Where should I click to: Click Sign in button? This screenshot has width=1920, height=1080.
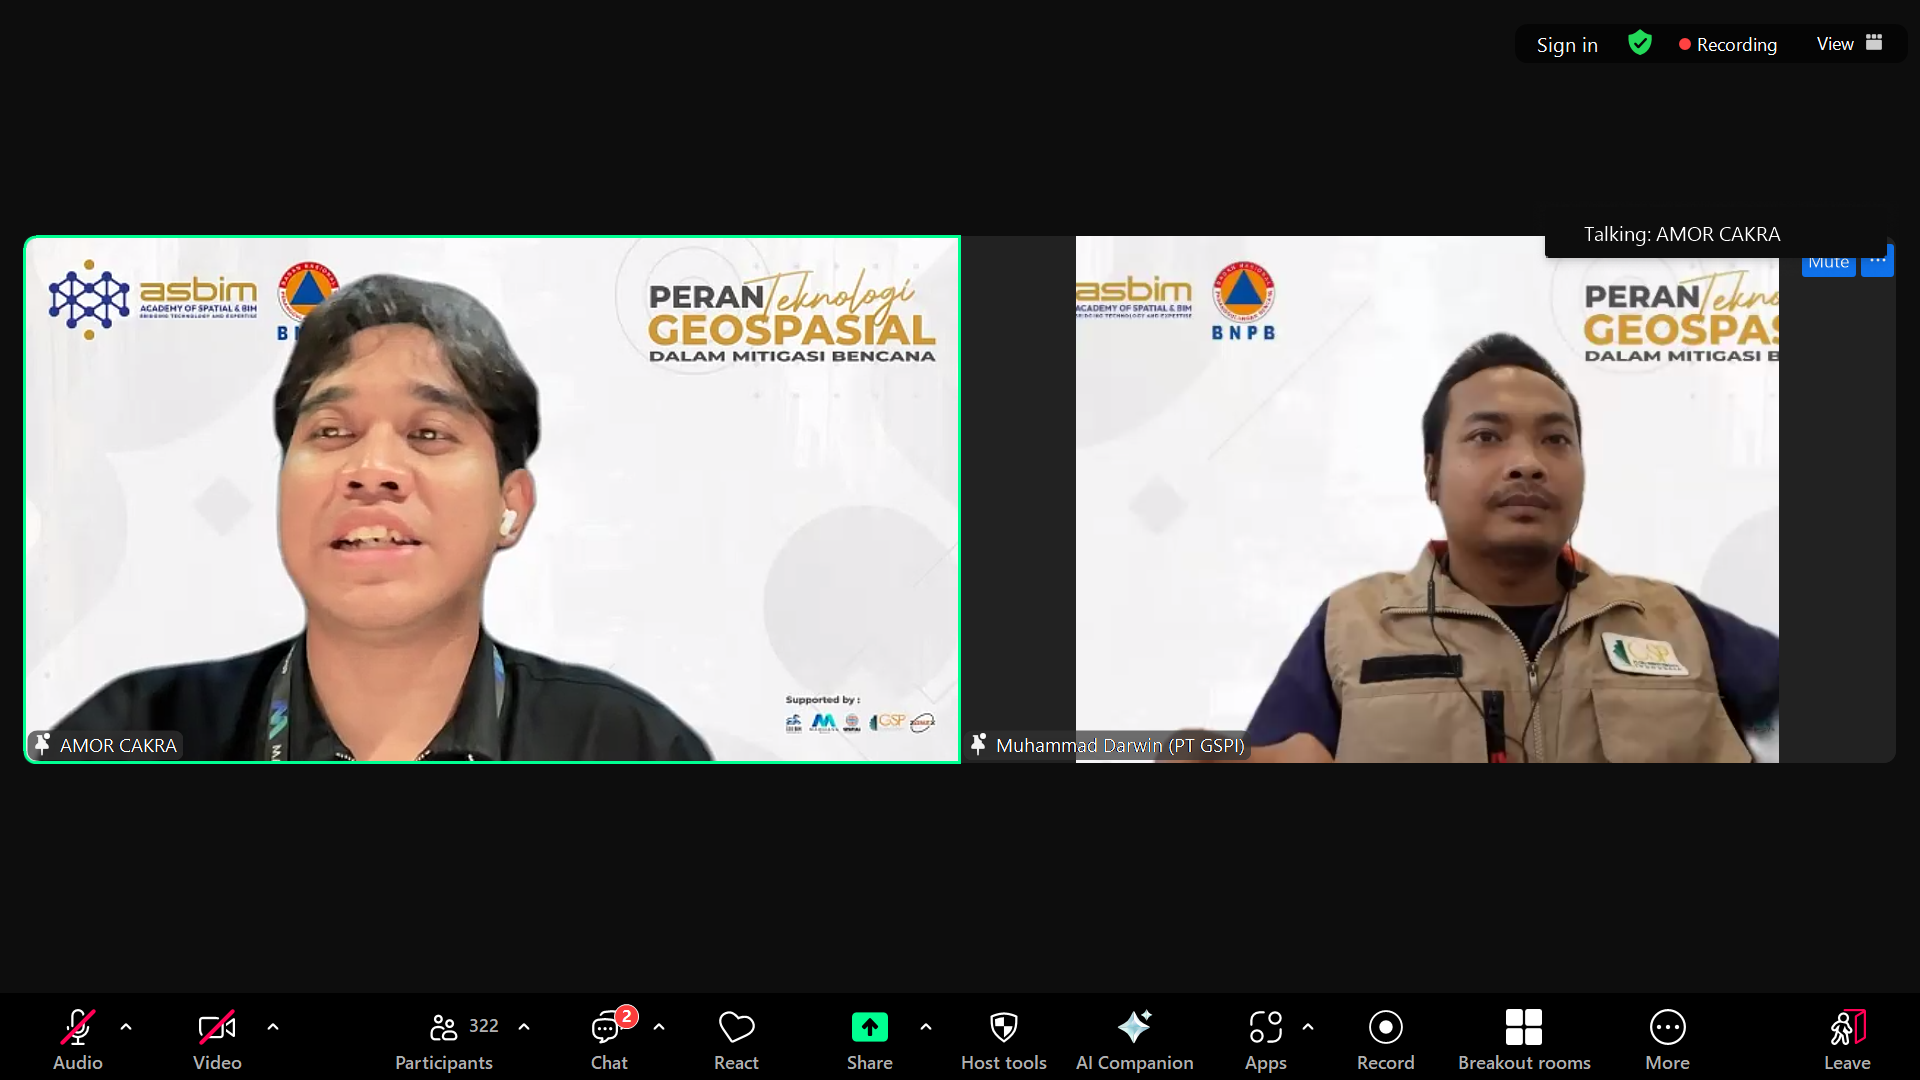click(1566, 45)
